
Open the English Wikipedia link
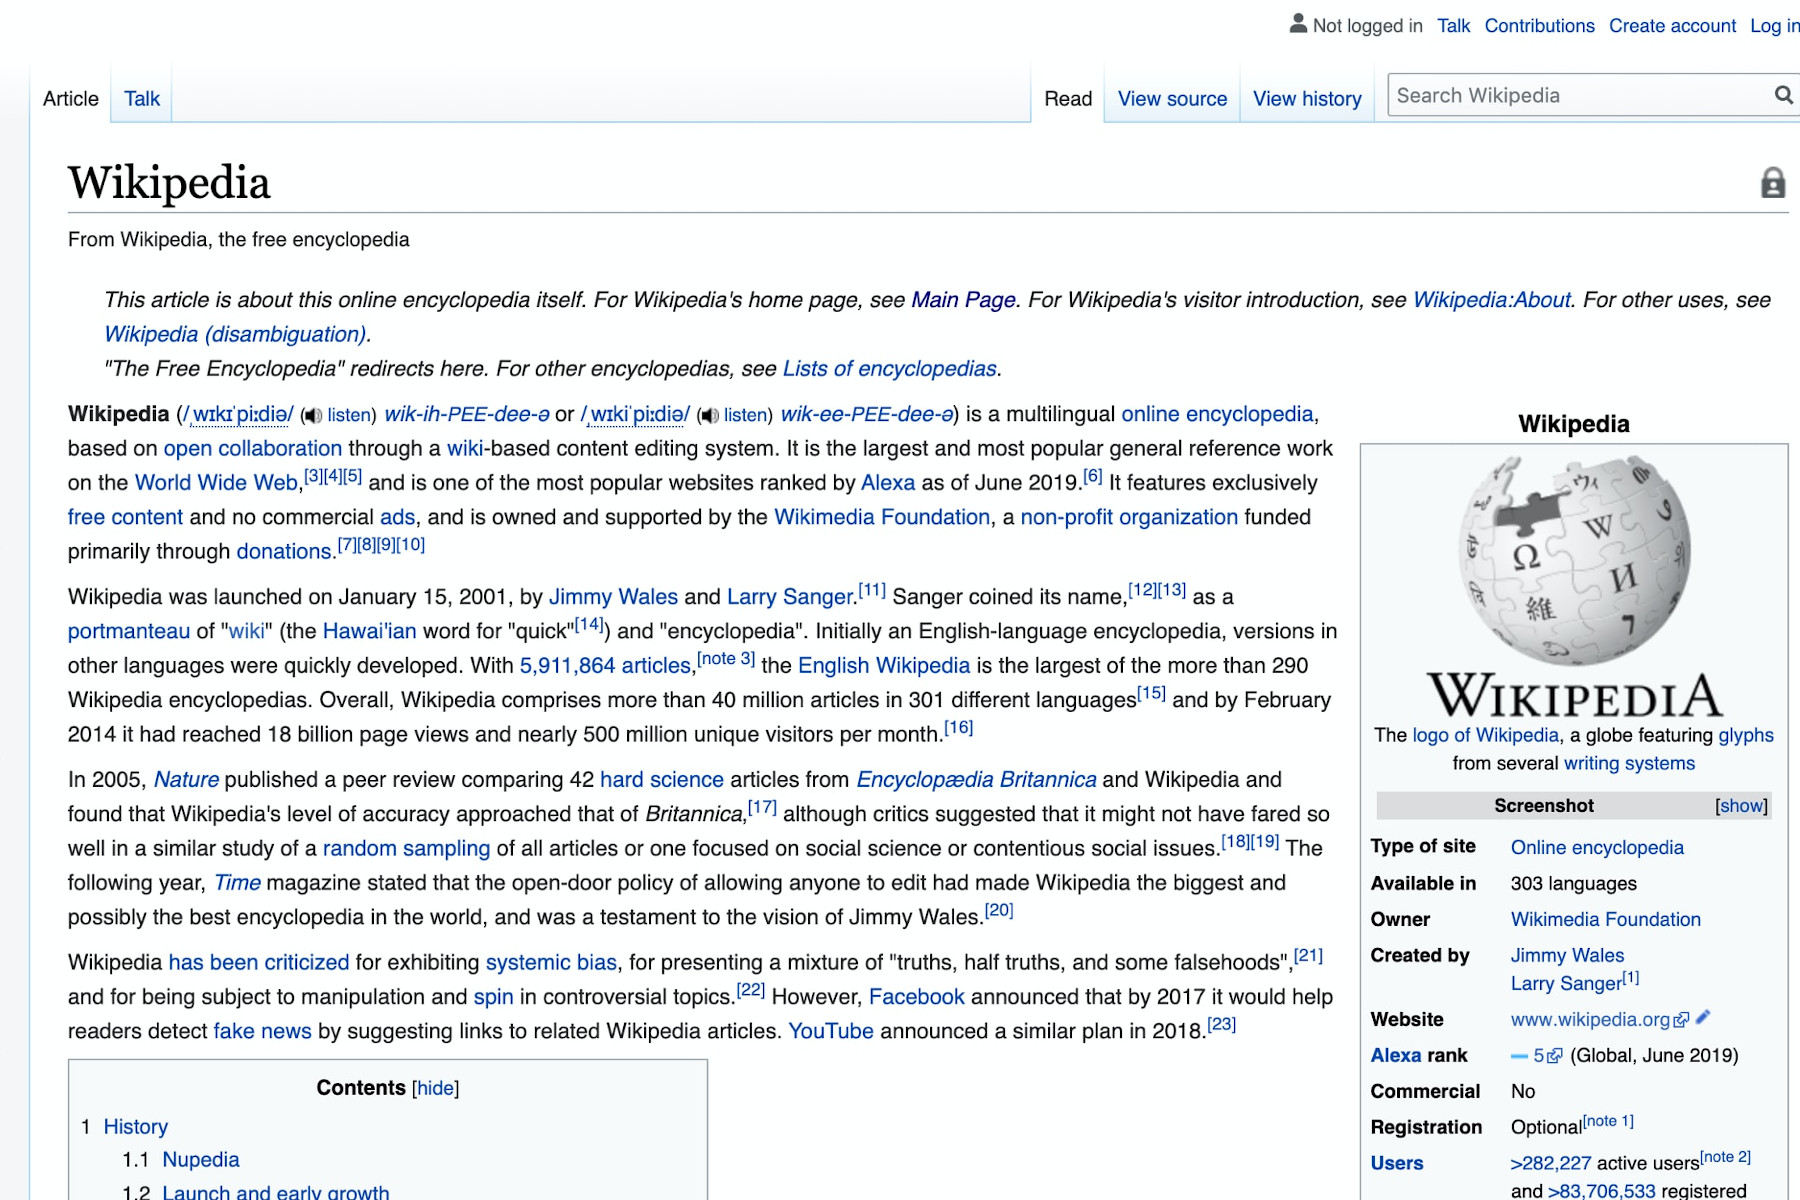pyautogui.click(x=884, y=666)
